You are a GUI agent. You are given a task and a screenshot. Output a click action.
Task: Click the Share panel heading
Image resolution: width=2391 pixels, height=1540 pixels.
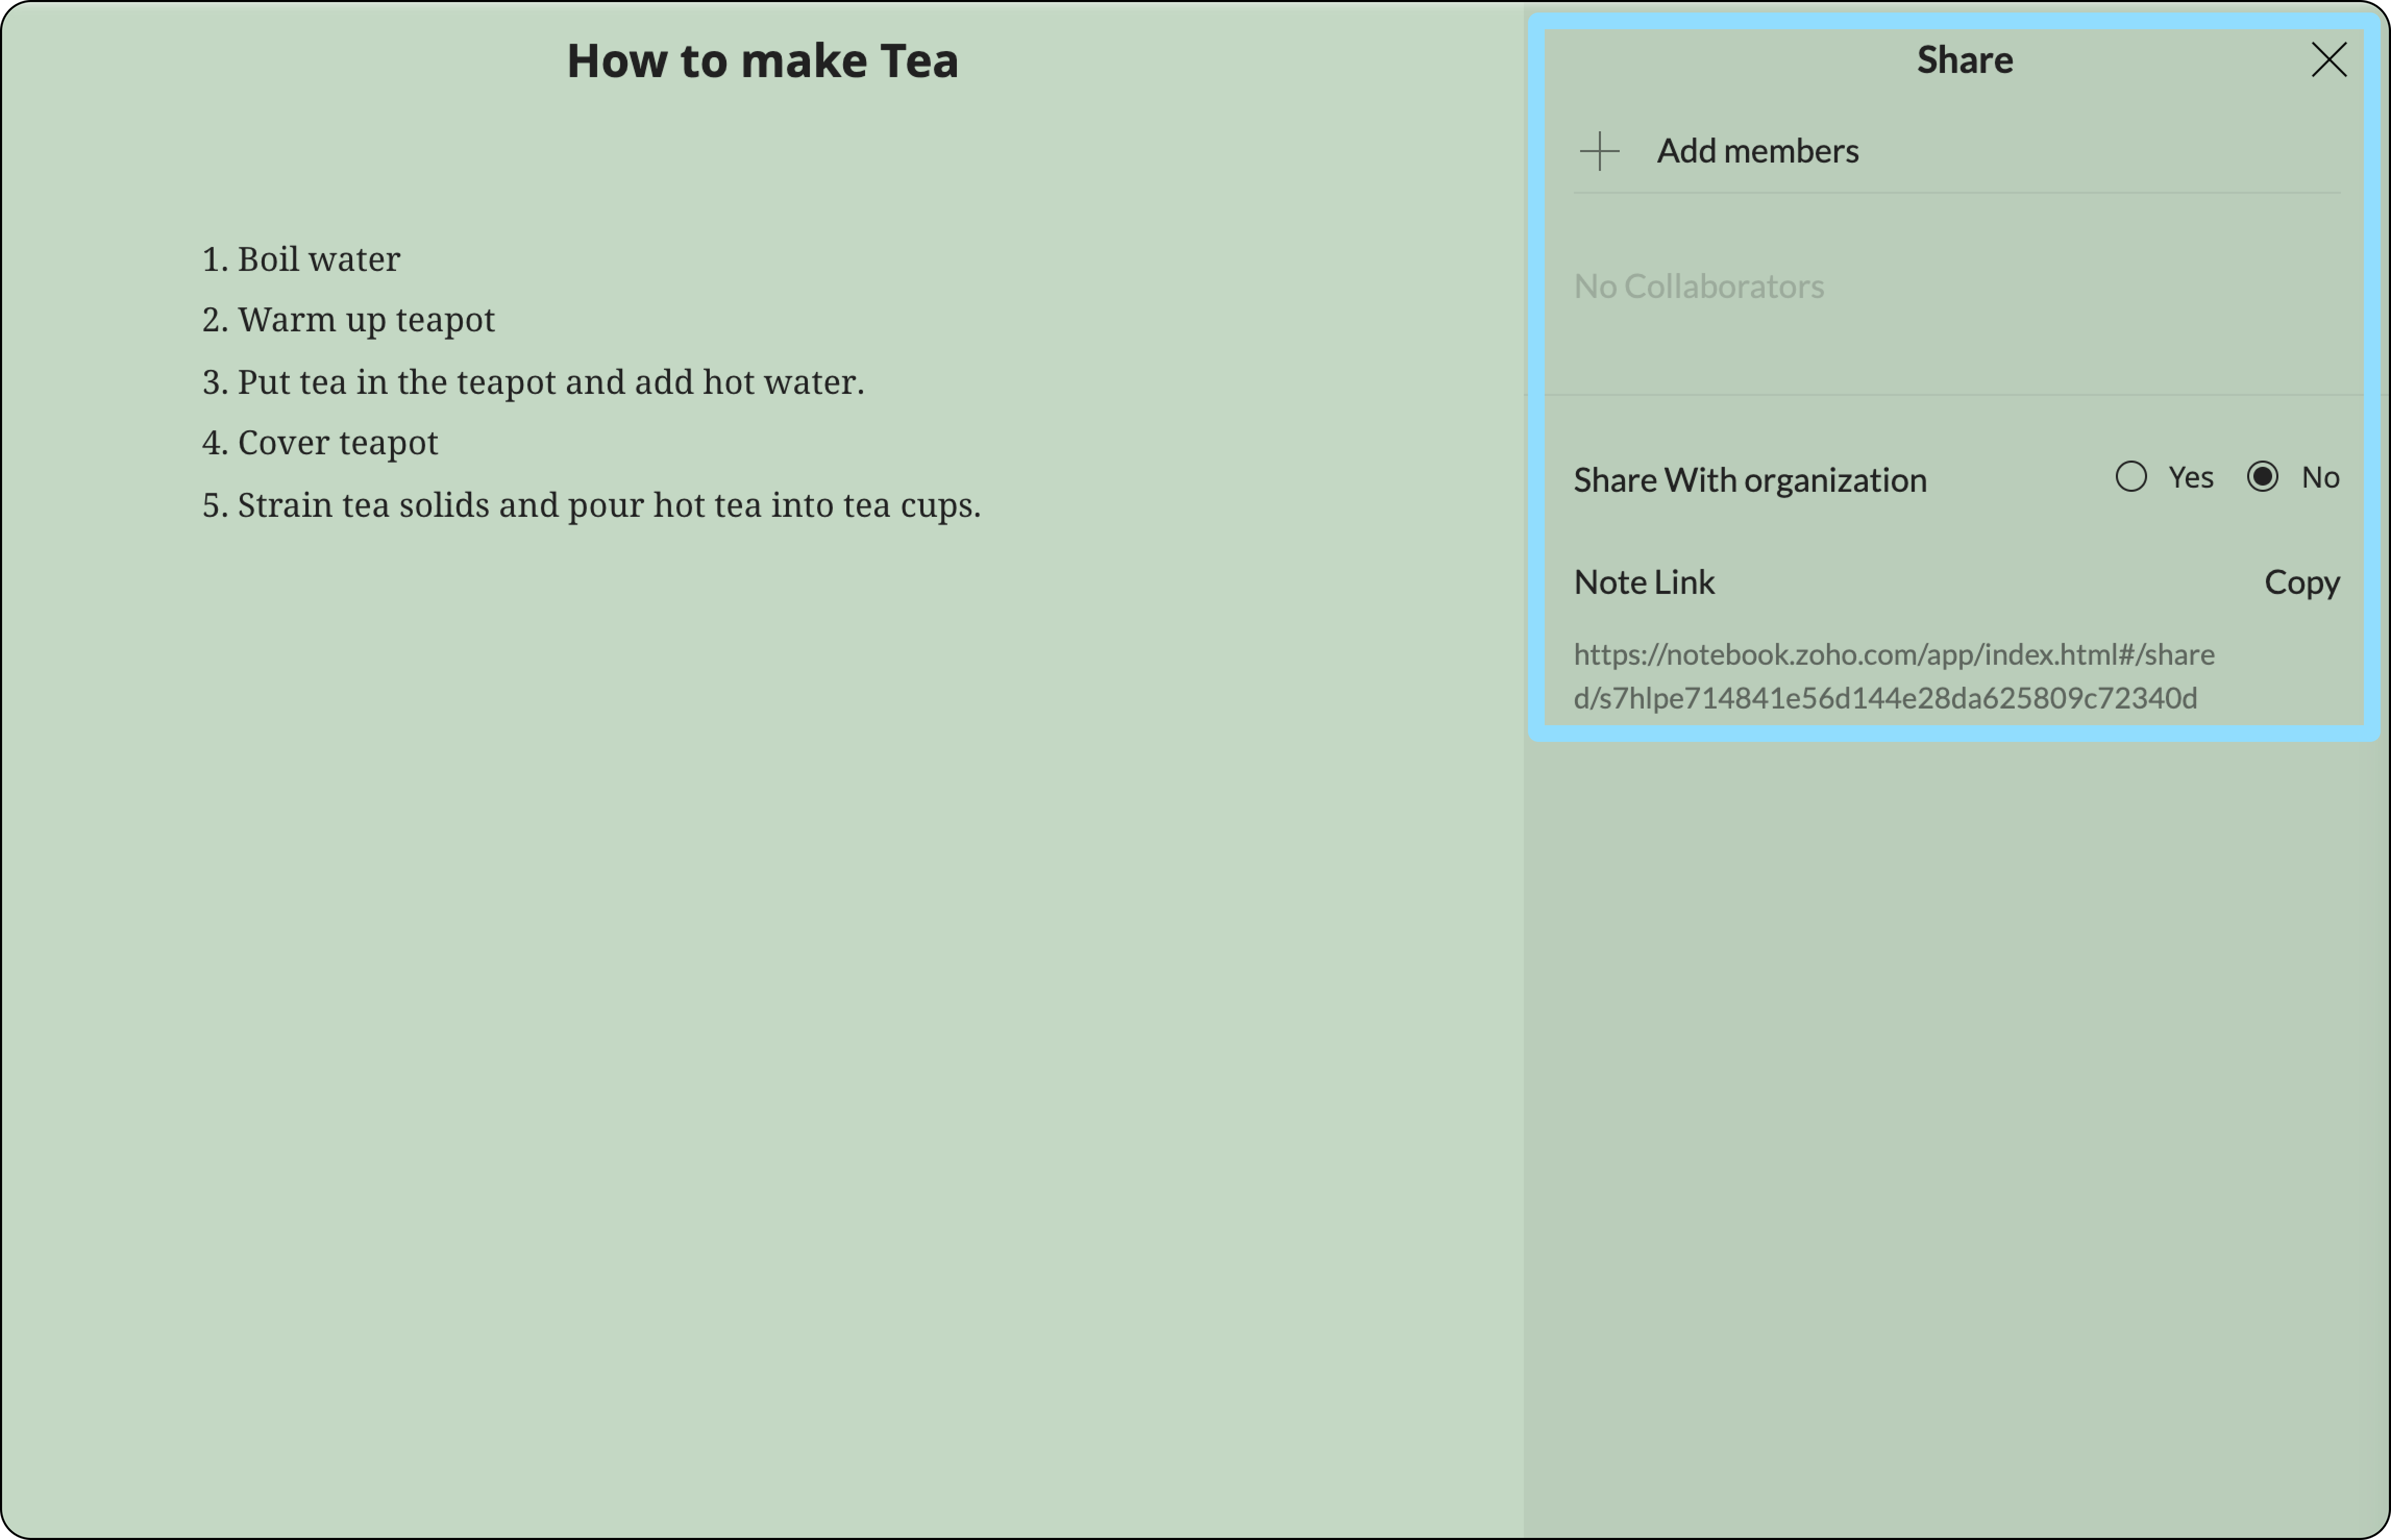(1964, 60)
